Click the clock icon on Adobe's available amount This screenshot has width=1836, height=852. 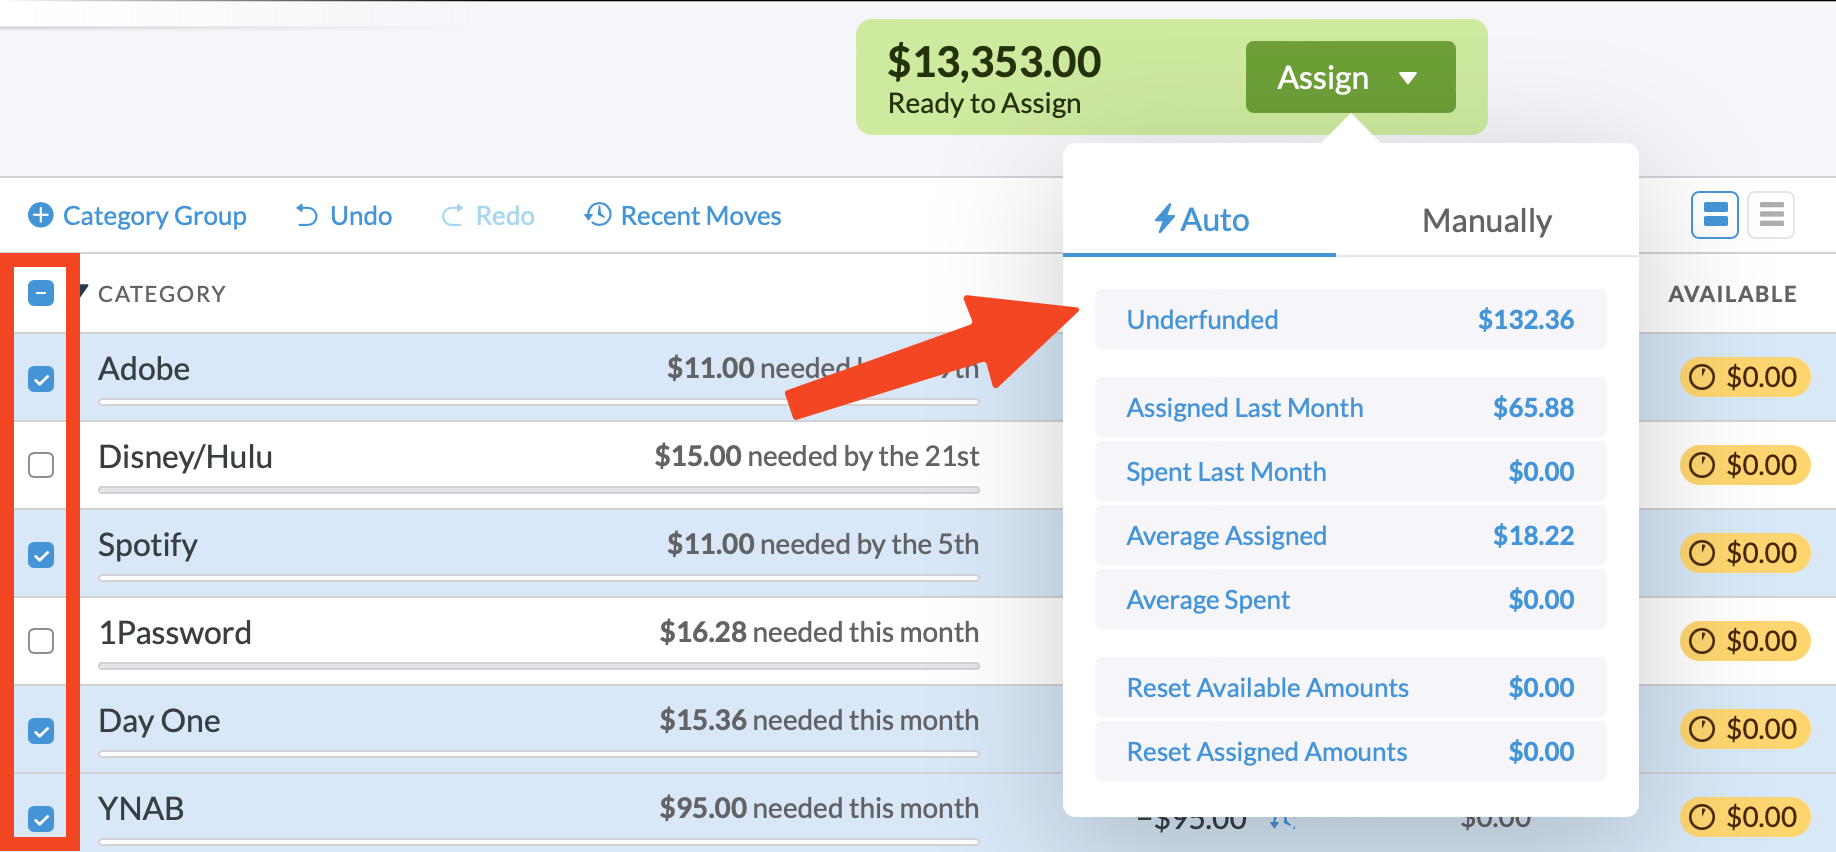coord(1703,377)
